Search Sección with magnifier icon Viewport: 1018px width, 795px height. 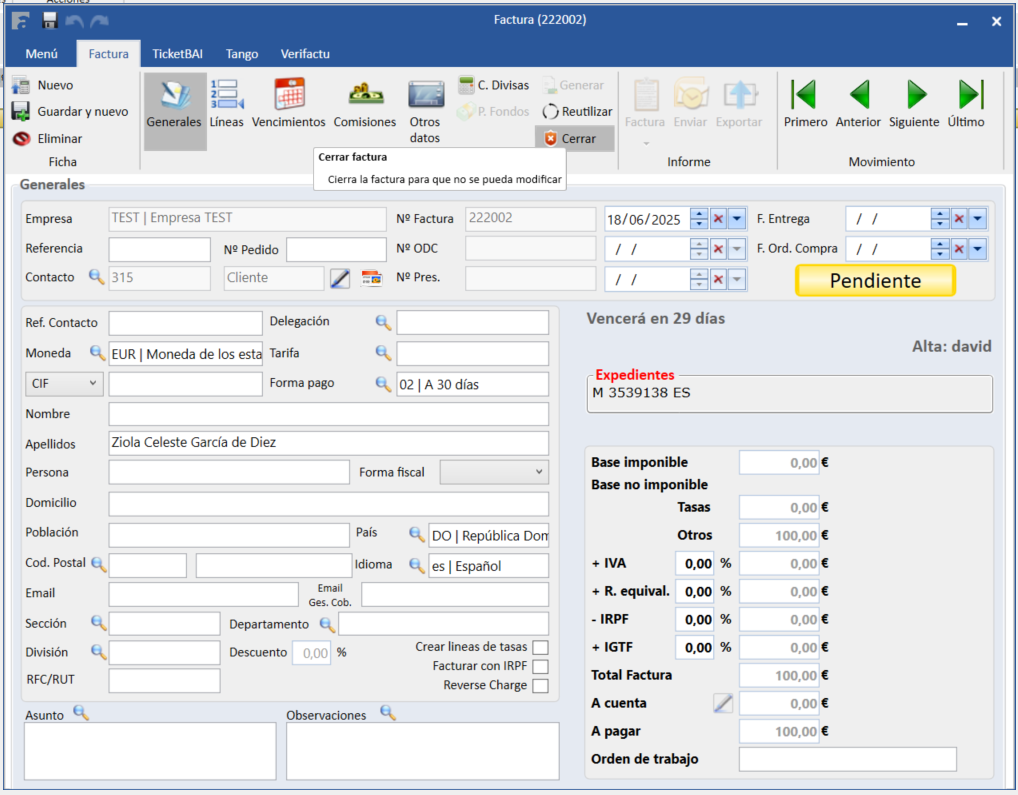(98, 623)
